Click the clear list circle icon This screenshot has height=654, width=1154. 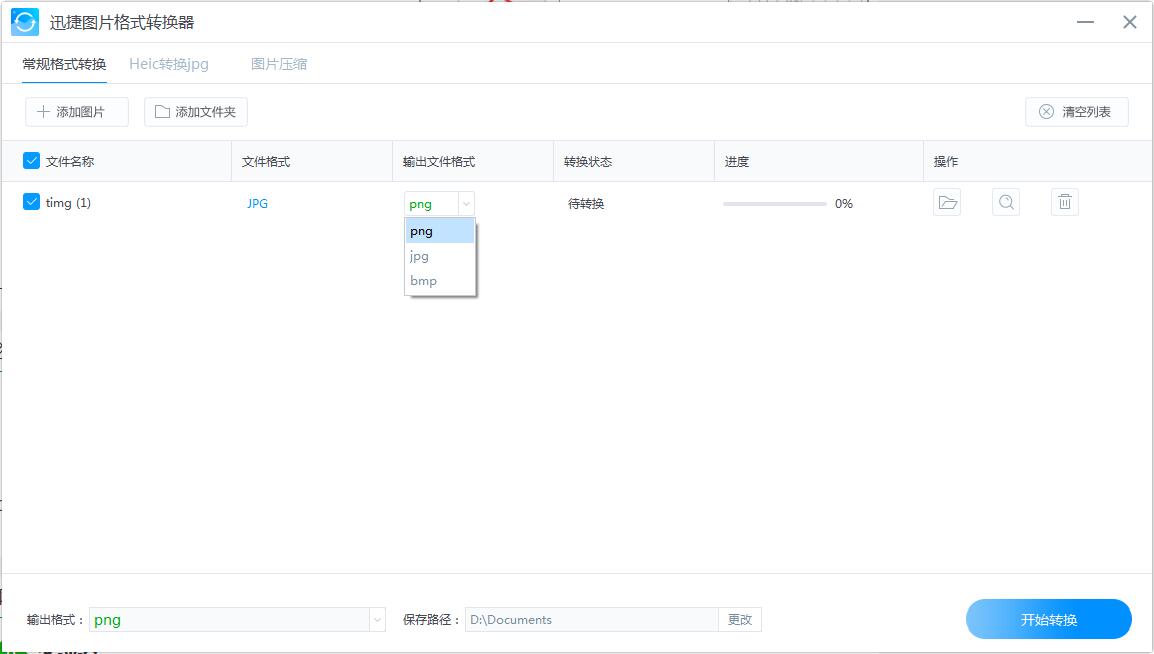click(x=1046, y=111)
